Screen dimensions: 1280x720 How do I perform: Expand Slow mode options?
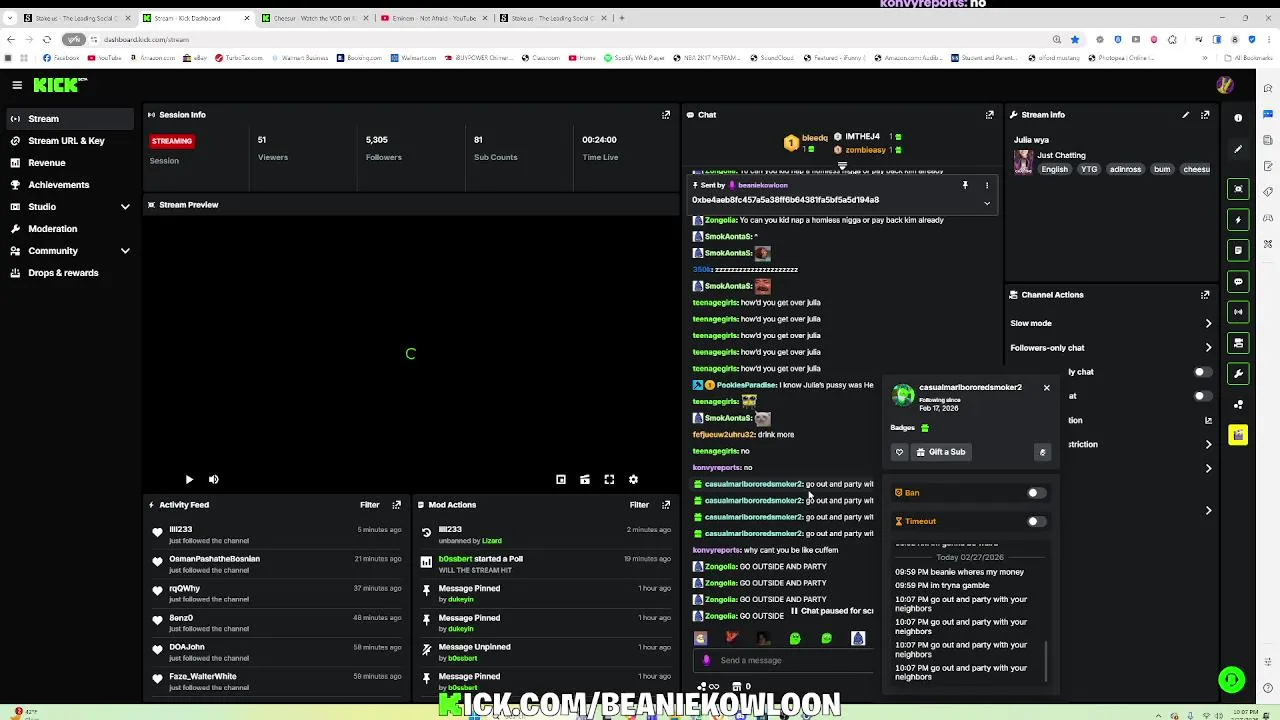[1208, 323]
